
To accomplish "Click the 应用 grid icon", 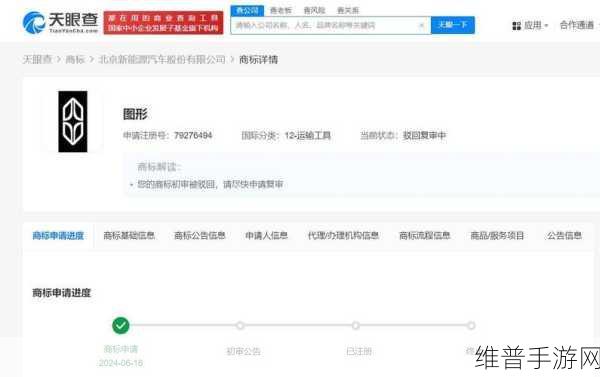I will (x=517, y=26).
